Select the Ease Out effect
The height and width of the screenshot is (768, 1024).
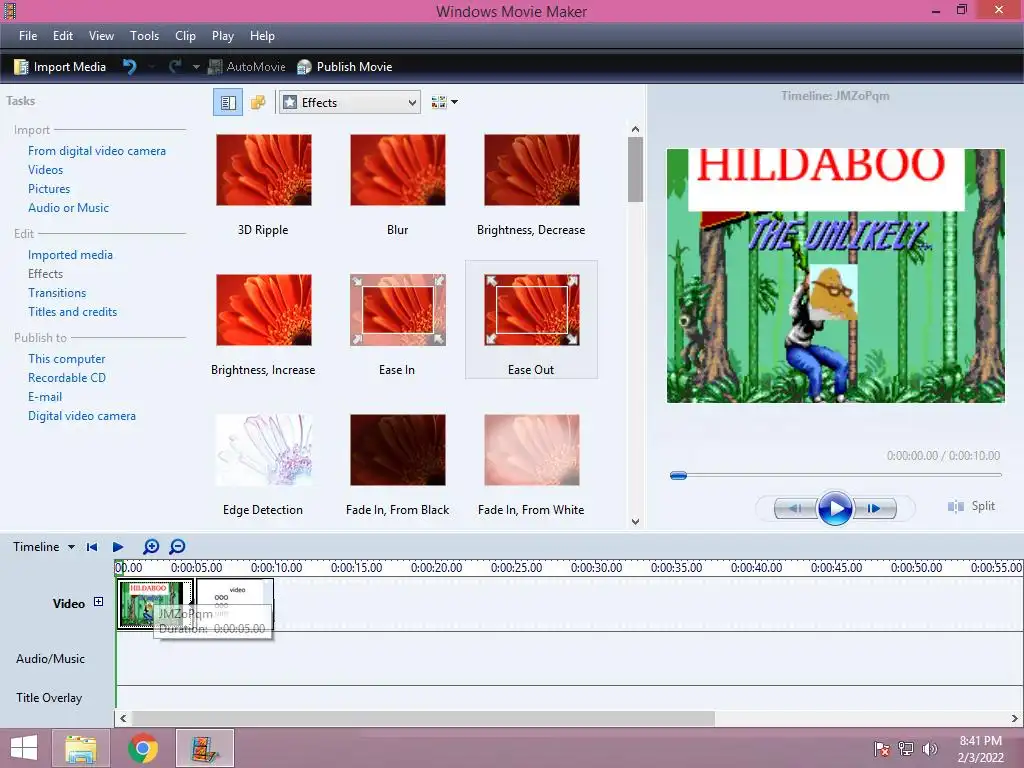(x=531, y=320)
